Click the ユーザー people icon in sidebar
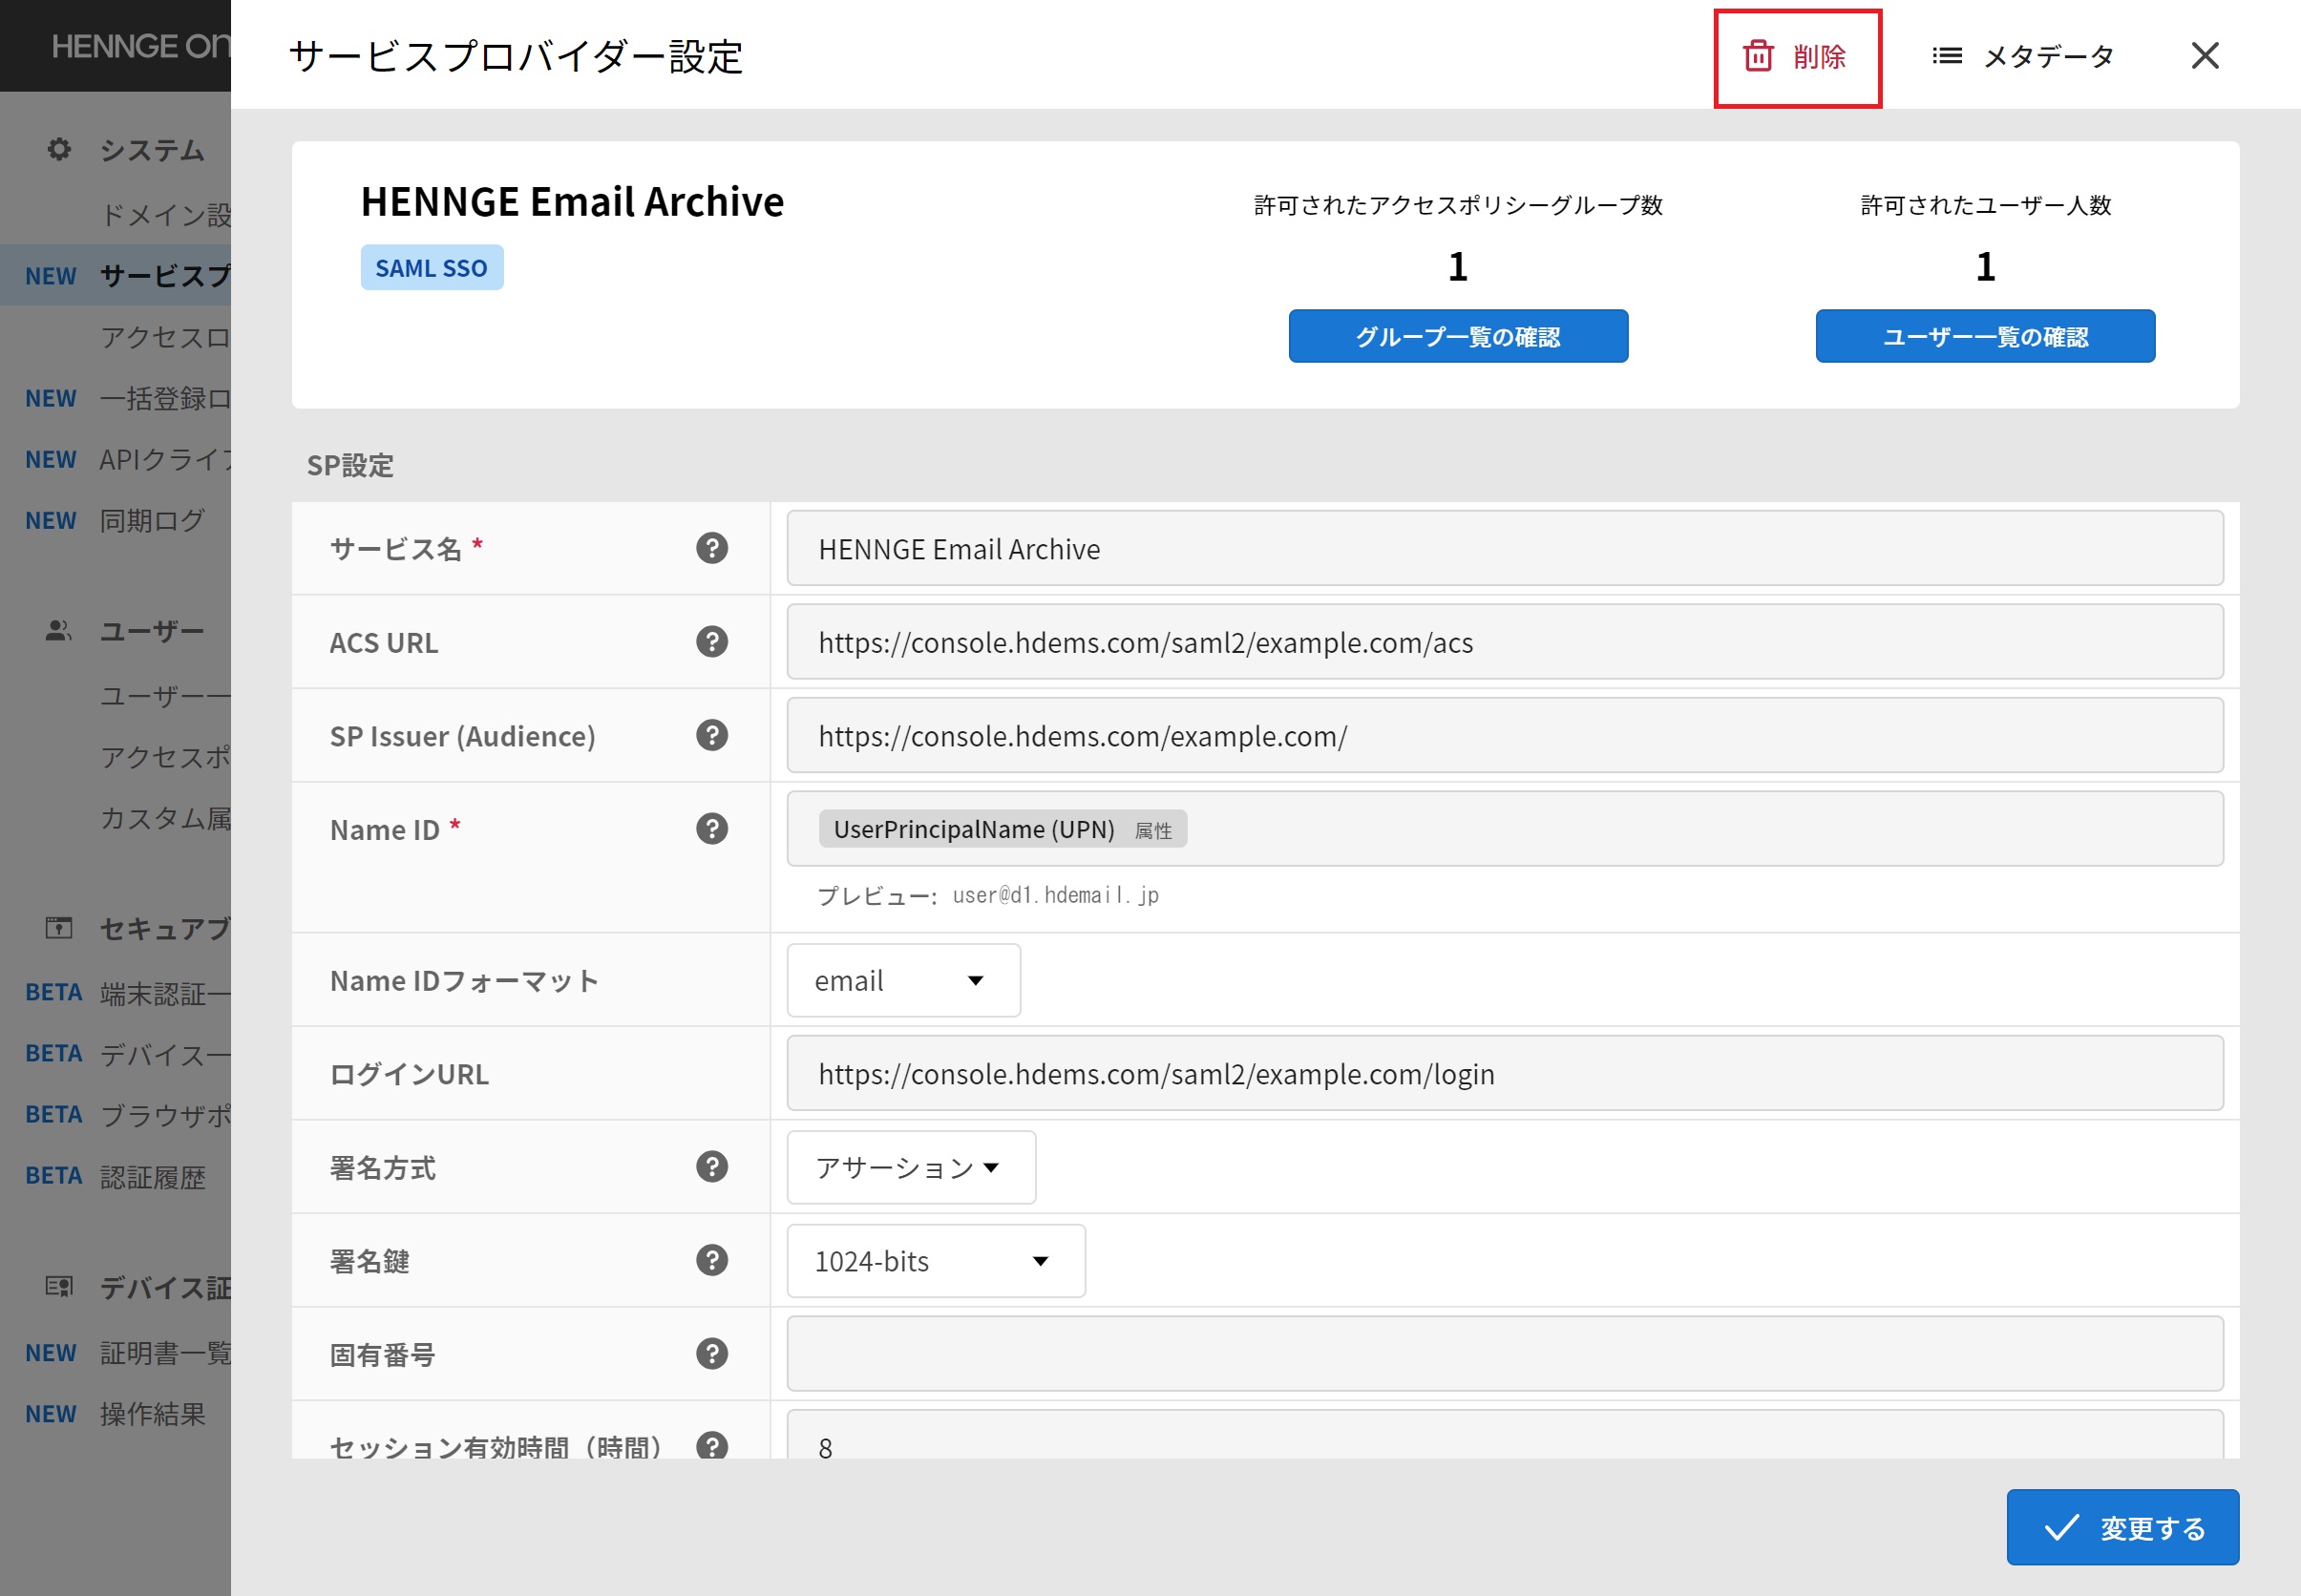2301x1596 pixels. tap(59, 631)
